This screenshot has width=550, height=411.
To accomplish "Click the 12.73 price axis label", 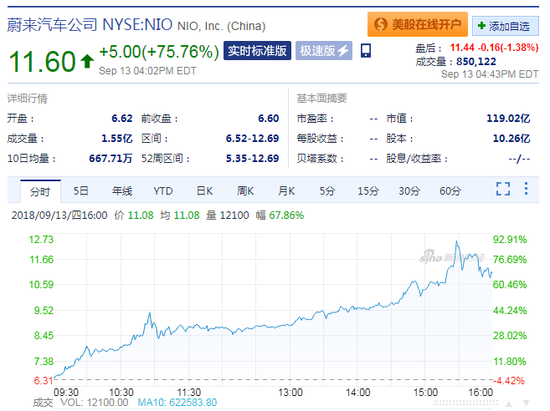I will pos(41,240).
